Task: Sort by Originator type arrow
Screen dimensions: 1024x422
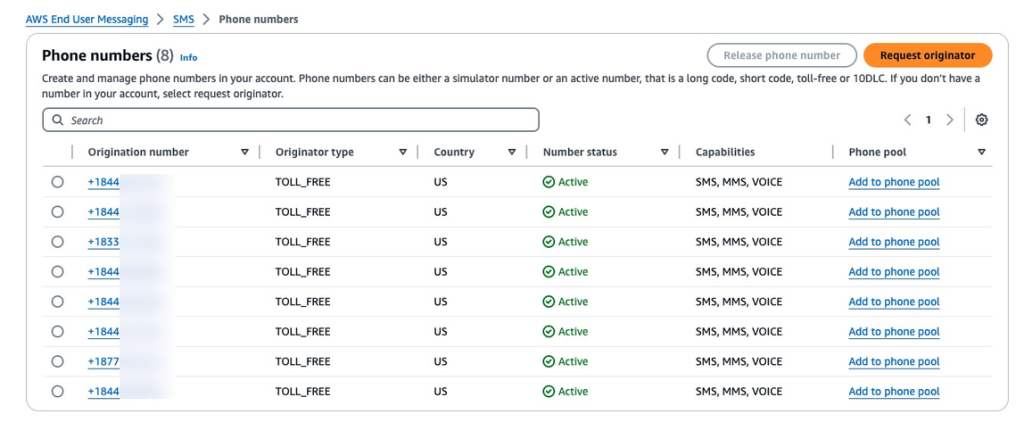Action: coord(403,152)
